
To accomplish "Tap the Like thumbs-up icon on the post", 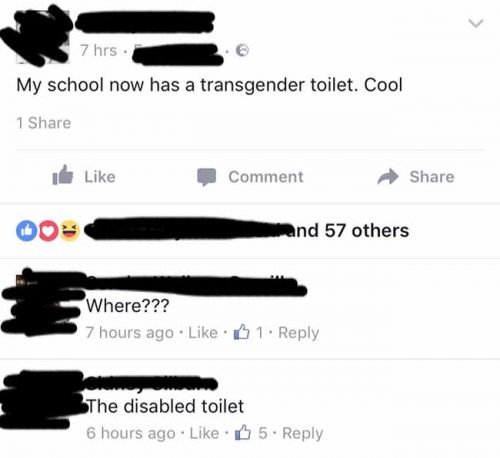I will [62, 175].
